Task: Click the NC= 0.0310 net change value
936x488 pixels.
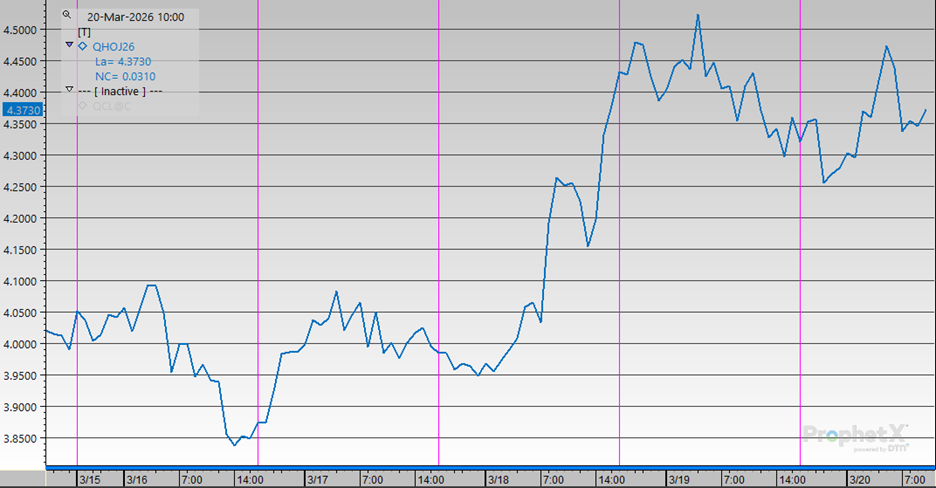Action: (x=124, y=76)
